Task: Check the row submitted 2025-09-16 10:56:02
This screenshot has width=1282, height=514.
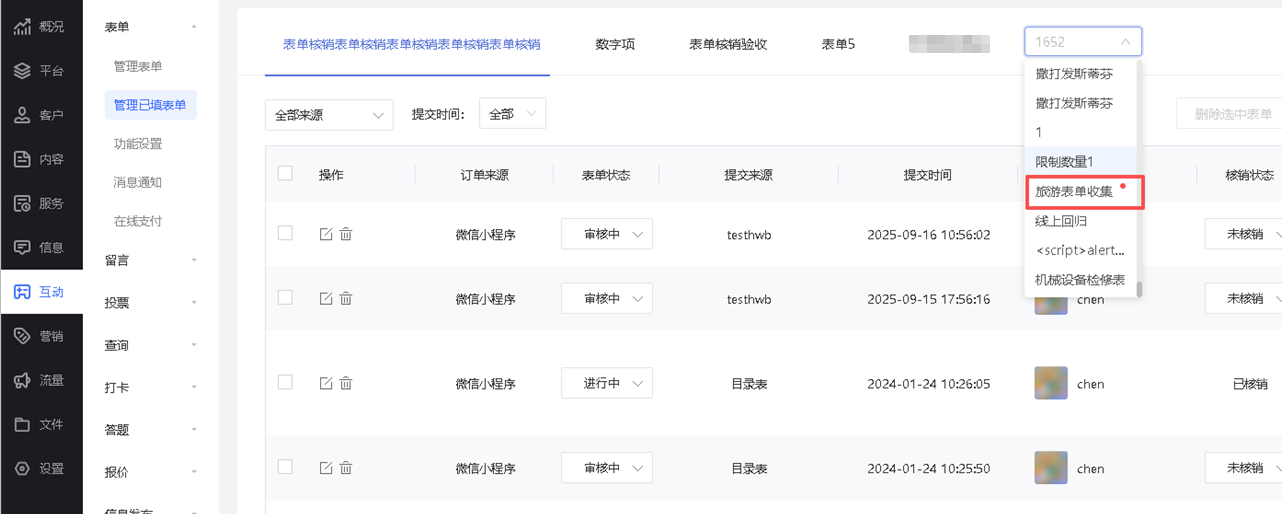Action: pos(285,233)
